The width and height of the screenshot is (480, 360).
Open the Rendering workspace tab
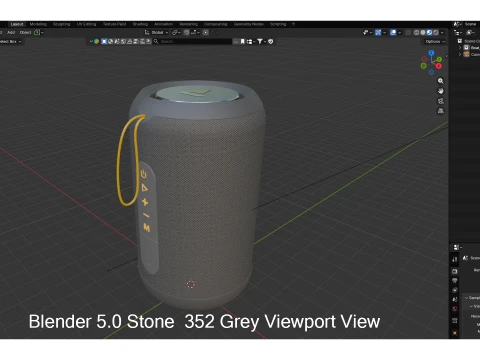188,24
